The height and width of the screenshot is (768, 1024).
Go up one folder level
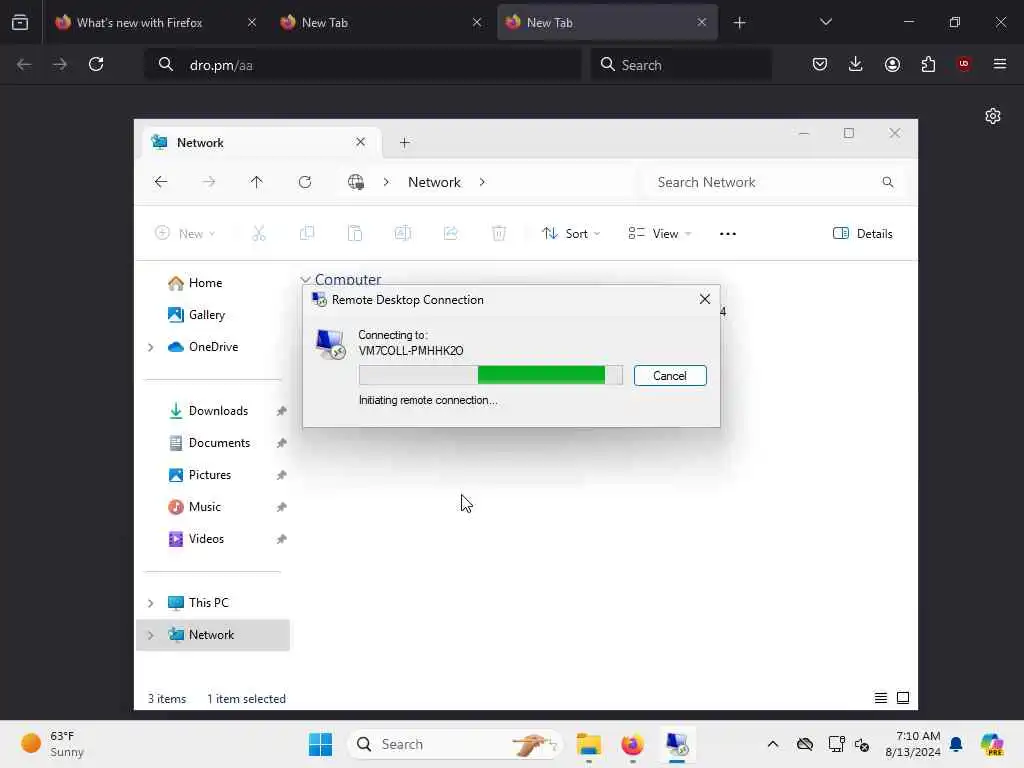tap(257, 182)
